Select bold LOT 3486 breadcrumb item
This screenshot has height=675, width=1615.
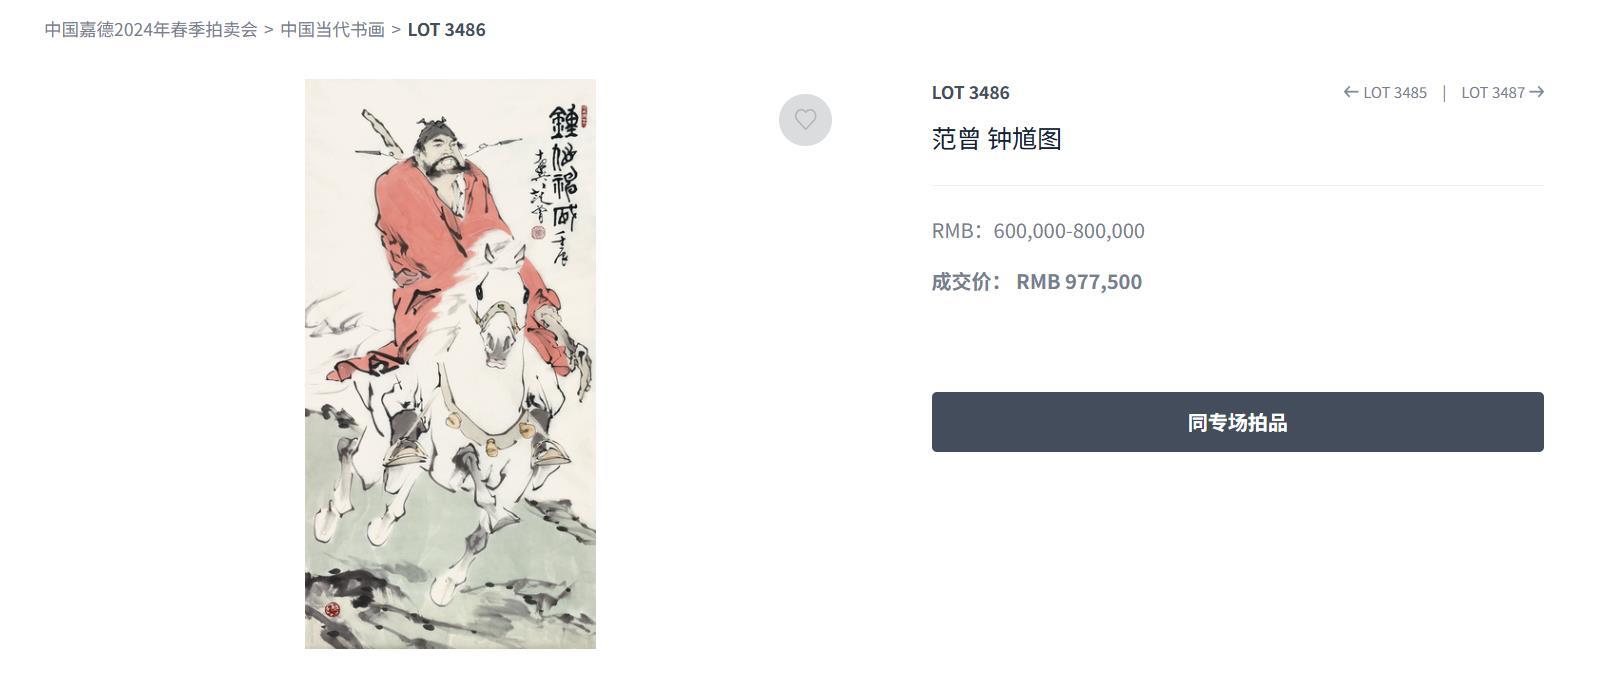click(446, 29)
